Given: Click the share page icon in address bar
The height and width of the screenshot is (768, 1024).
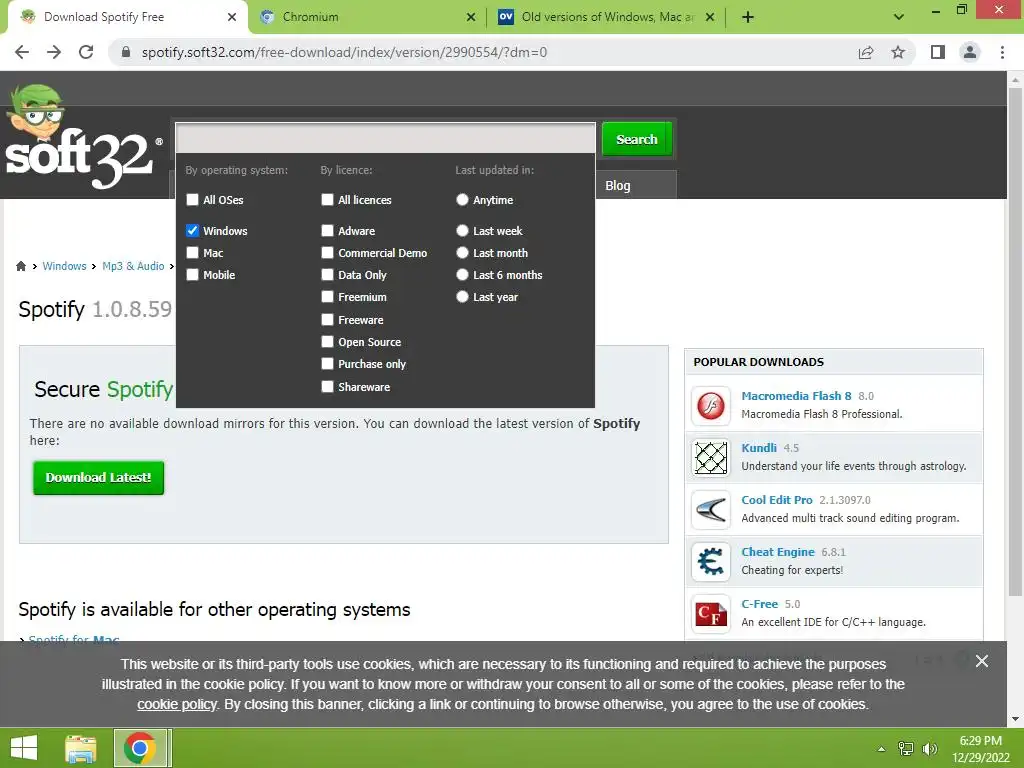Looking at the screenshot, I should pos(866,52).
